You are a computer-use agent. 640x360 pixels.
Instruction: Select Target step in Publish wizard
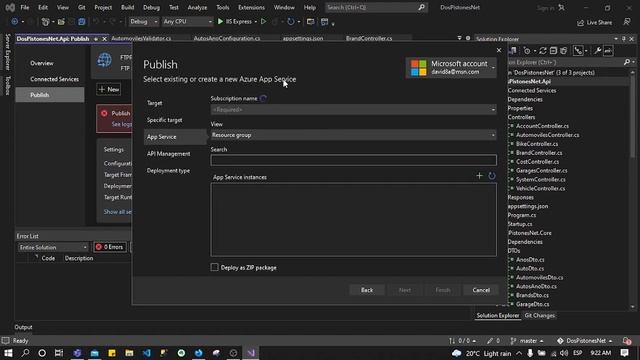click(155, 103)
